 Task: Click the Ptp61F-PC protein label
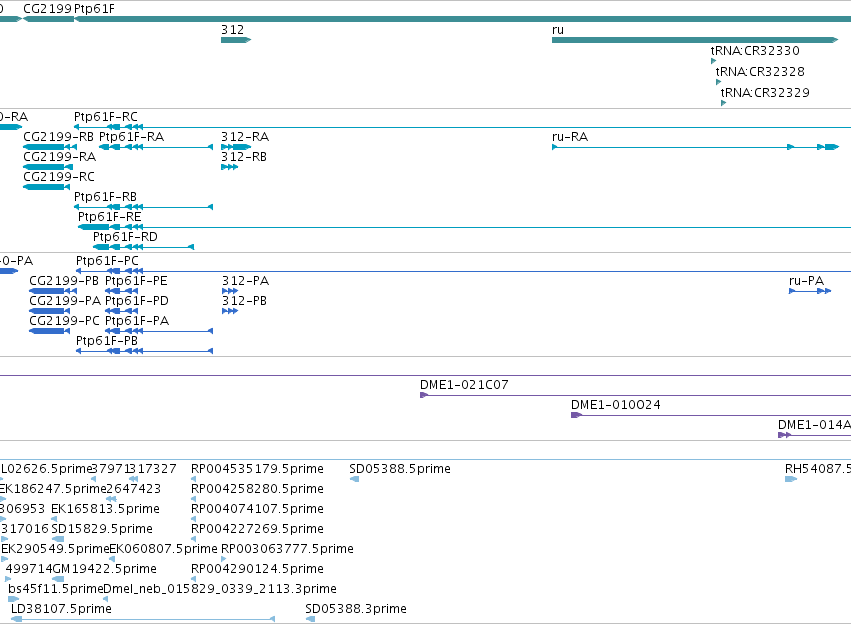pos(107,261)
